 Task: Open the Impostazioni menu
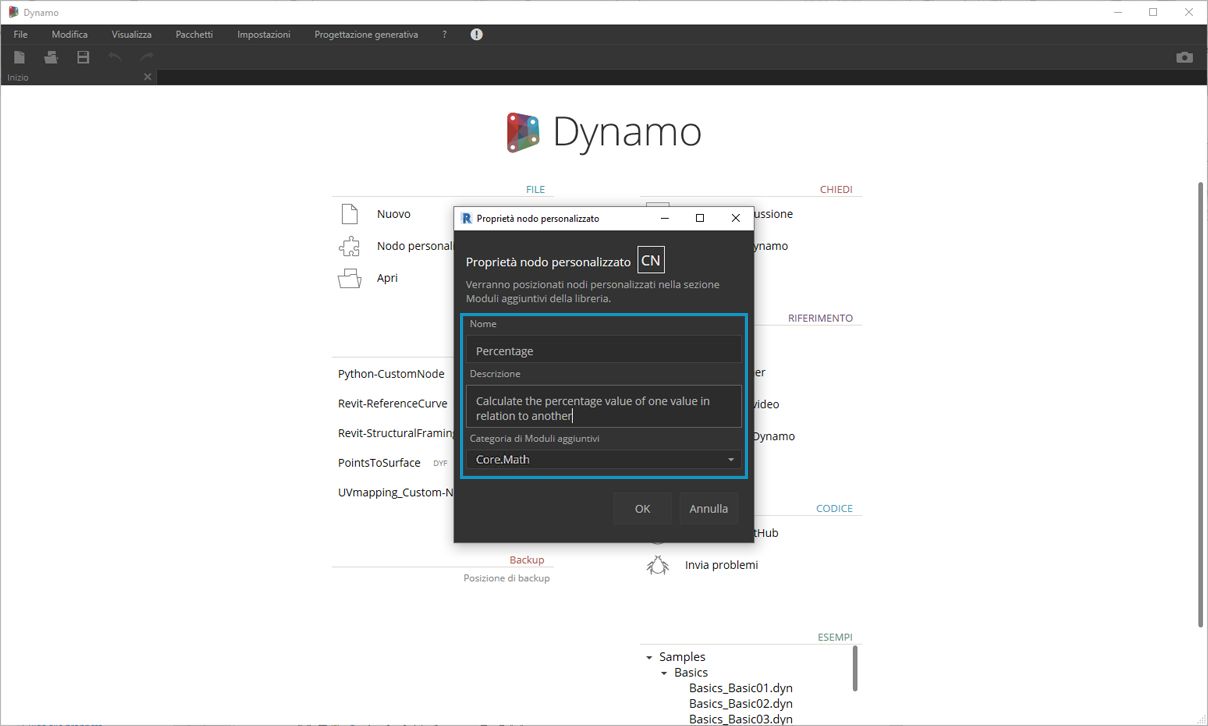pyautogui.click(x=264, y=34)
